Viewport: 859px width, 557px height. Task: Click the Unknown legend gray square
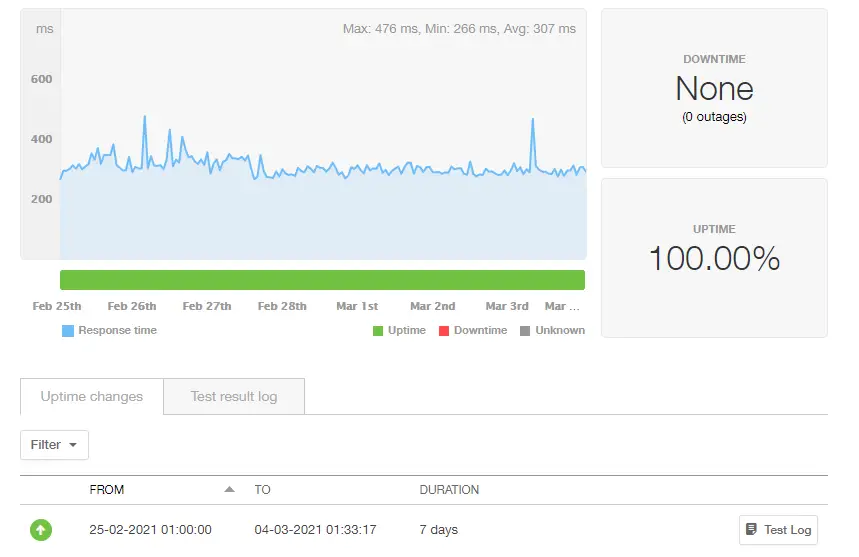[x=525, y=331]
